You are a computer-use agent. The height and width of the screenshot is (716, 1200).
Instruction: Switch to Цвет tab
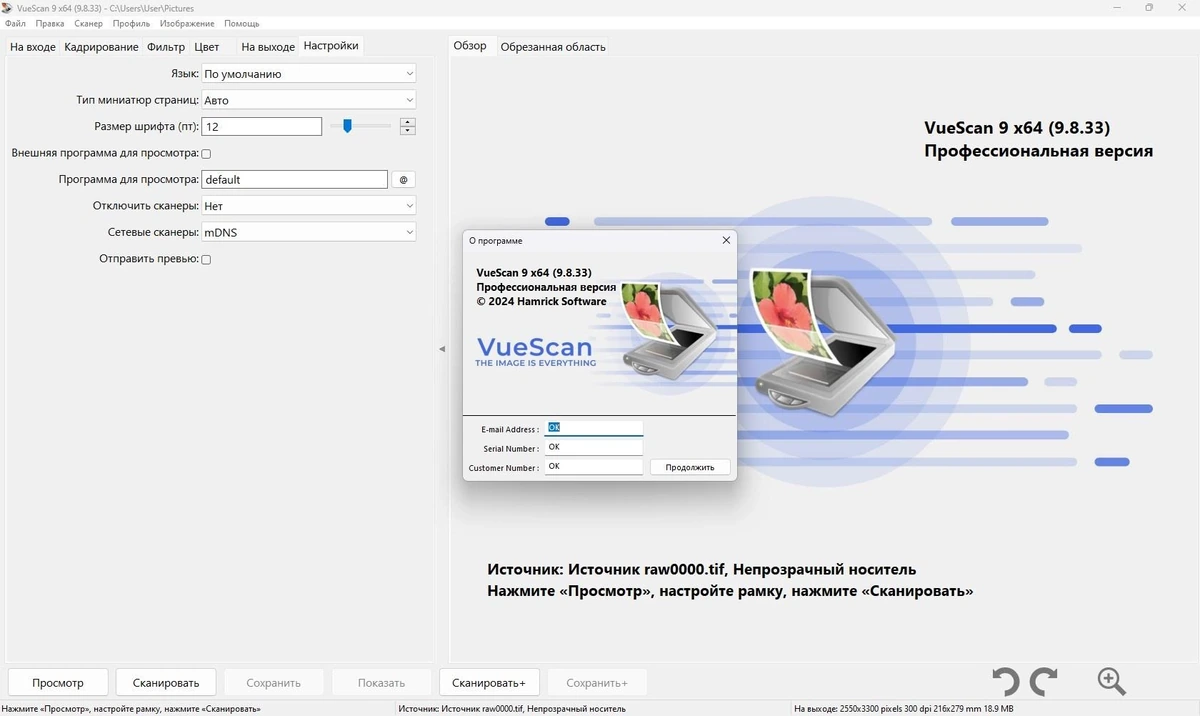point(207,47)
